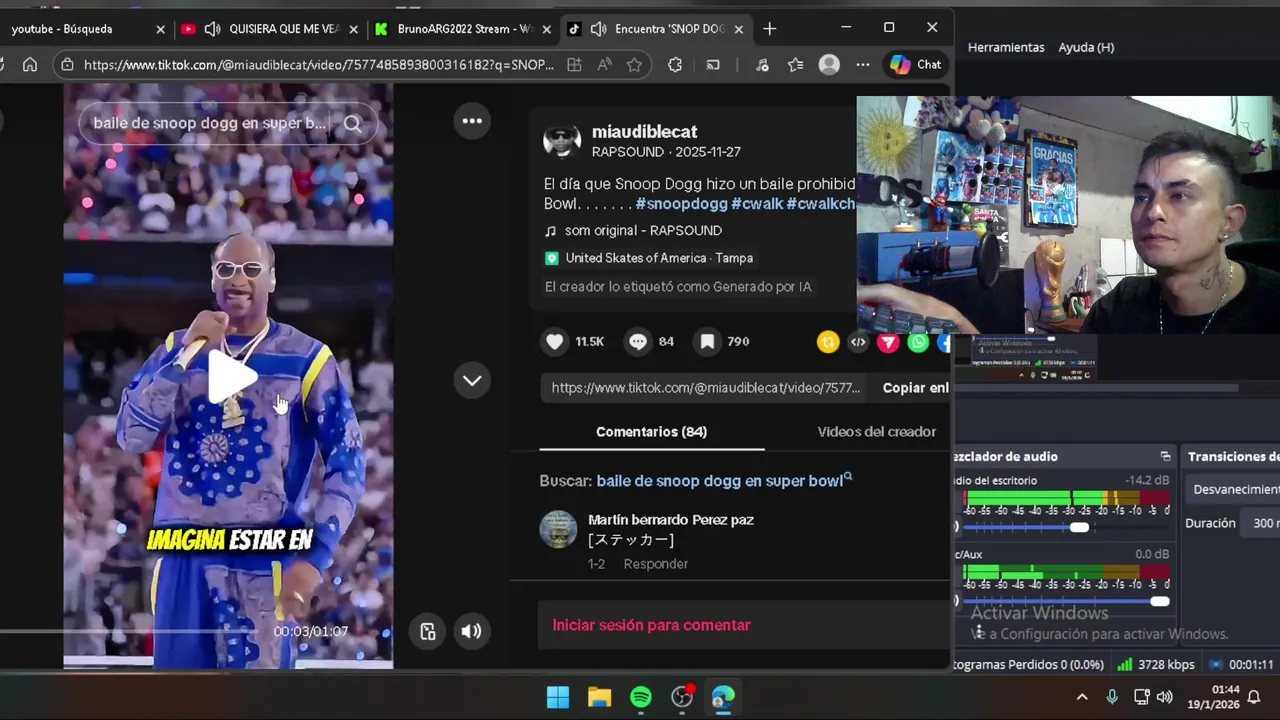Send to friends with the red paper-plane icon
The image size is (1280, 720).
click(x=888, y=342)
